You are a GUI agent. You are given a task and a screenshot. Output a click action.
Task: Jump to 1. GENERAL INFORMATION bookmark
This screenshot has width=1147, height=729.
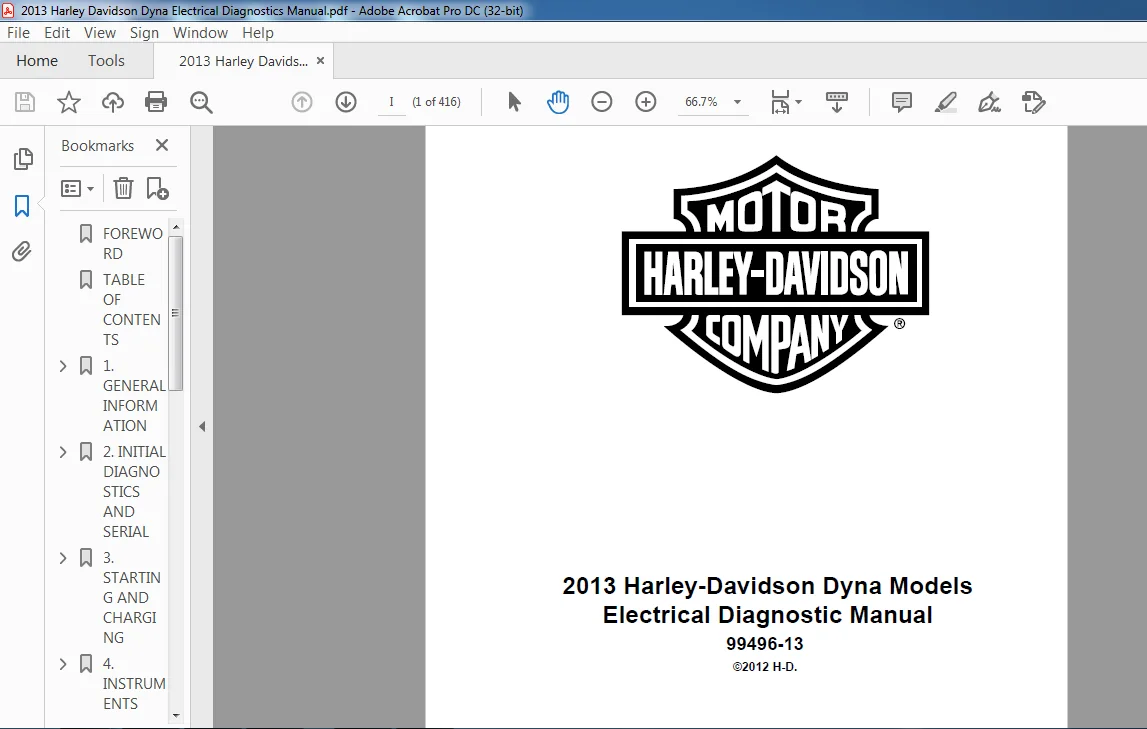click(x=134, y=396)
